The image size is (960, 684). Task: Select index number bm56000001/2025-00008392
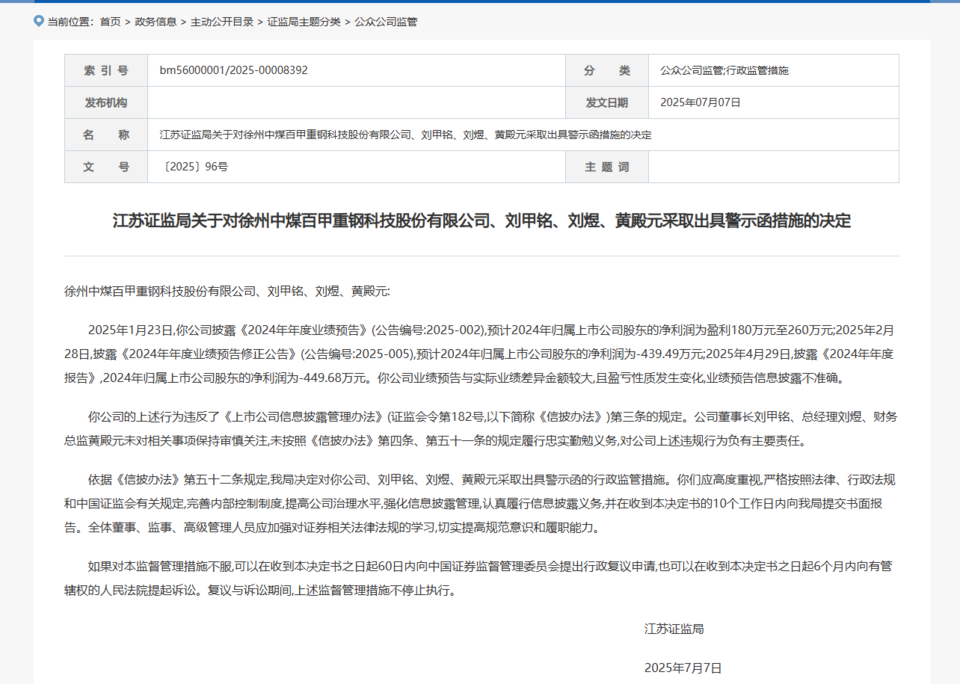tap(234, 70)
